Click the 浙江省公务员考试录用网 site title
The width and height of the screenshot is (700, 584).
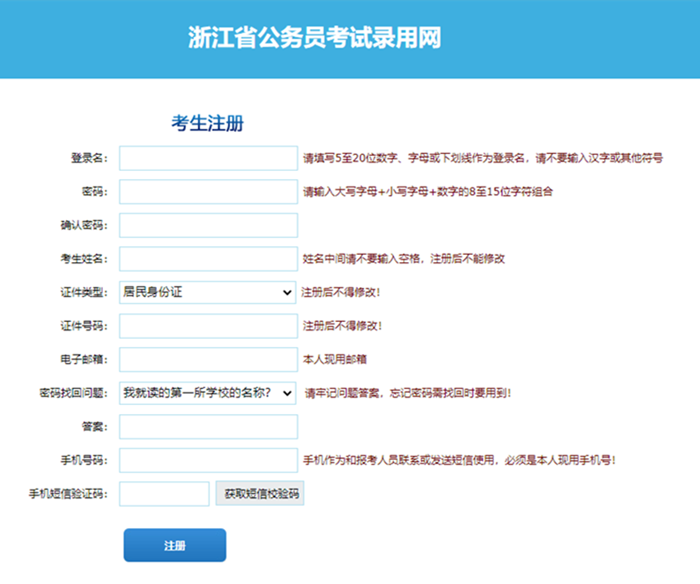(314, 38)
